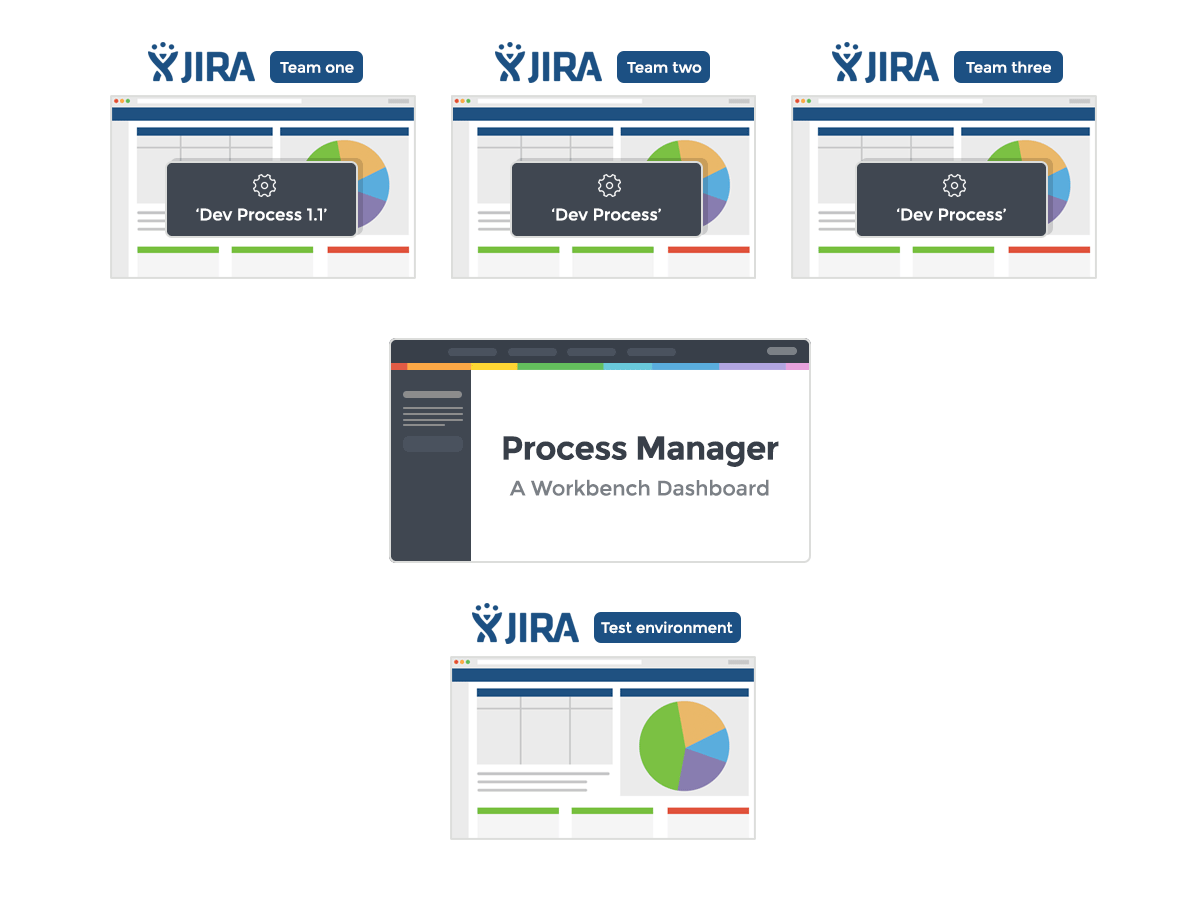Select the pie chart on Test environment dashboard

tap(684, 745)
